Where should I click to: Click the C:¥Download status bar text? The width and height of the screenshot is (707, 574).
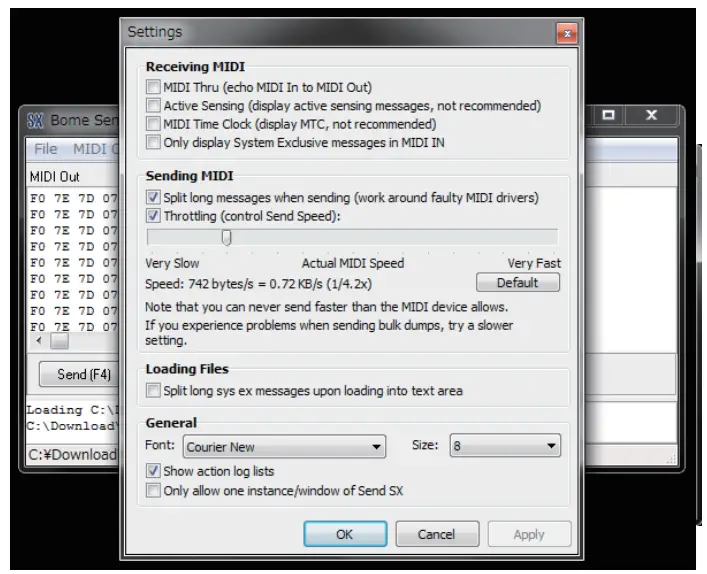[72, 455]
